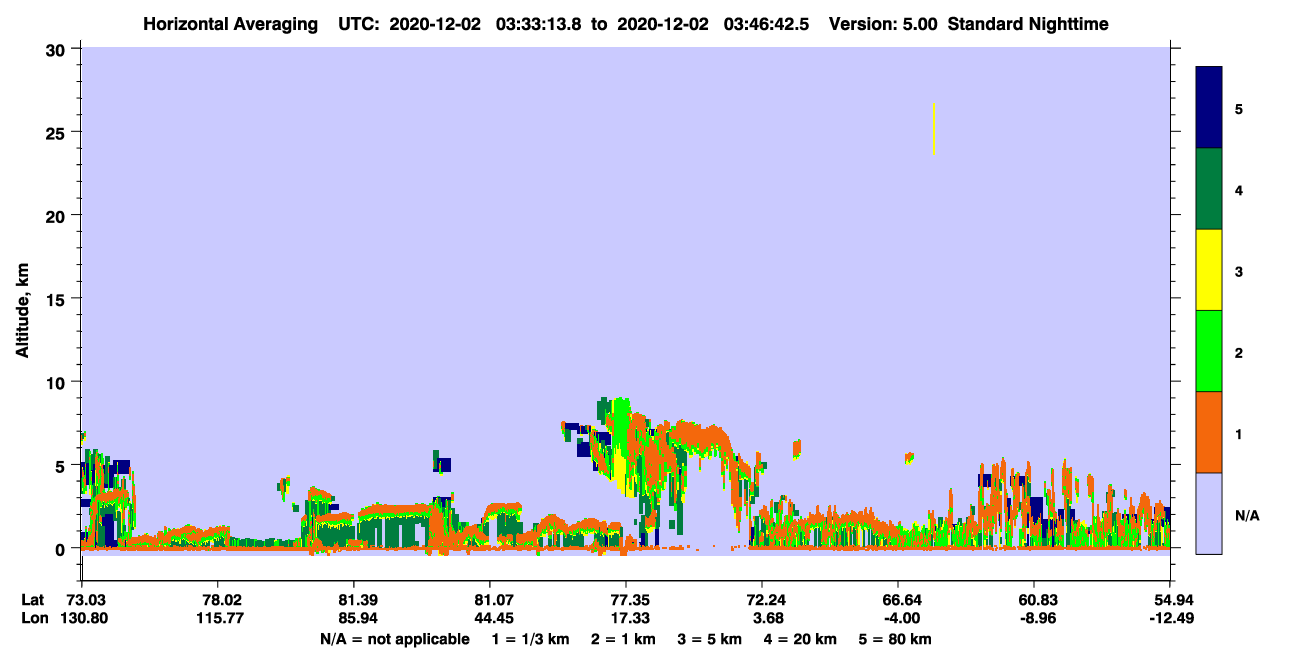Click the colorbar label 5

point(1239,109)
